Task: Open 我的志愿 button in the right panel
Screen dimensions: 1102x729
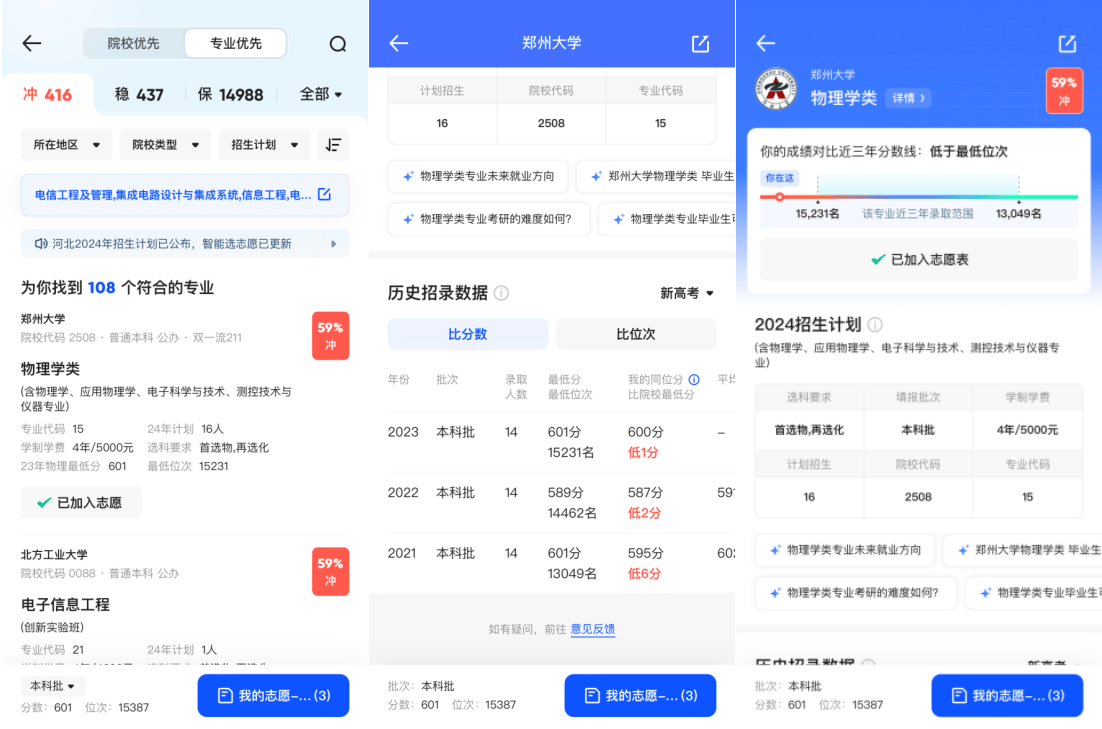Action: tap(1007, 695)
